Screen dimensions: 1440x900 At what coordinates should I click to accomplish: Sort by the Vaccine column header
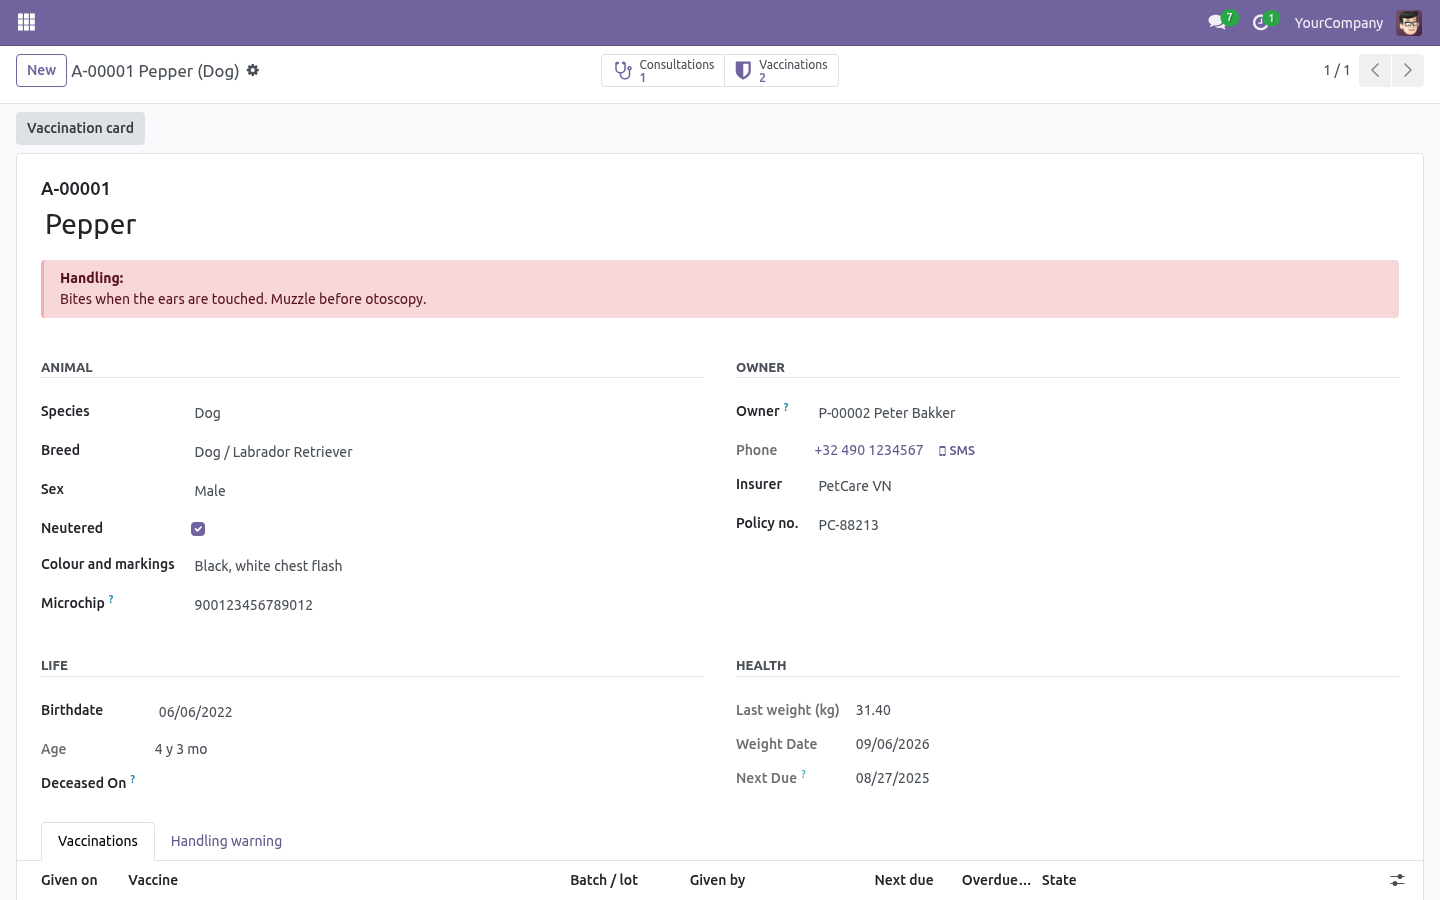pos(153,880)
